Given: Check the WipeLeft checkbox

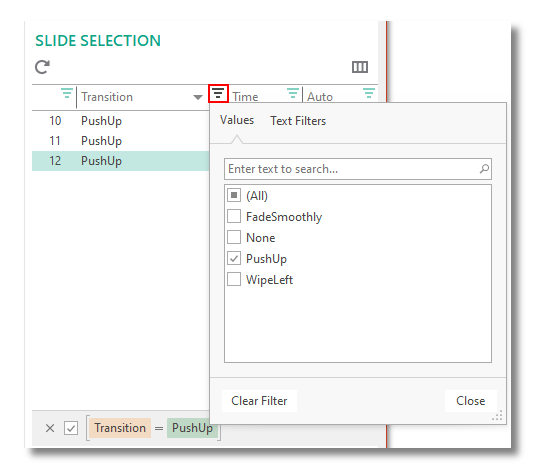Looking at the screenshot, I should pos(234,279).
